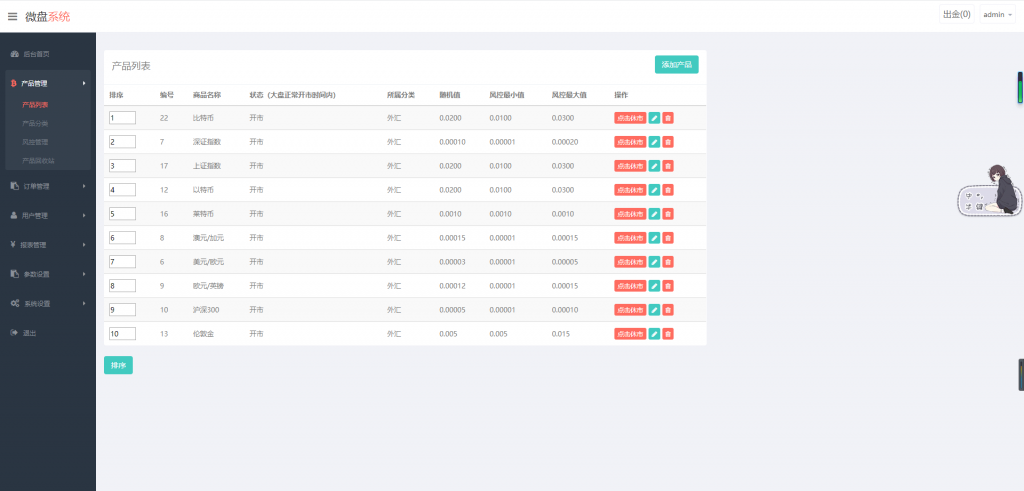Edit the 深证指数 row via pencil icon

click(654, 142)
